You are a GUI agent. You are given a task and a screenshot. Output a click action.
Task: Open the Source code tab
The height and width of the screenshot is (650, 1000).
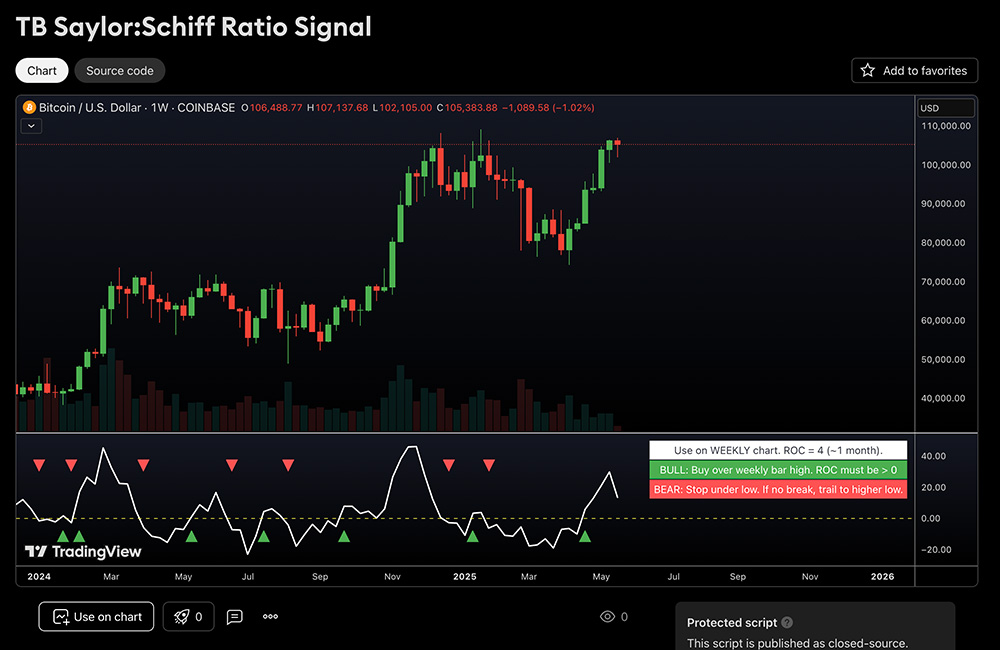(120, 71)
